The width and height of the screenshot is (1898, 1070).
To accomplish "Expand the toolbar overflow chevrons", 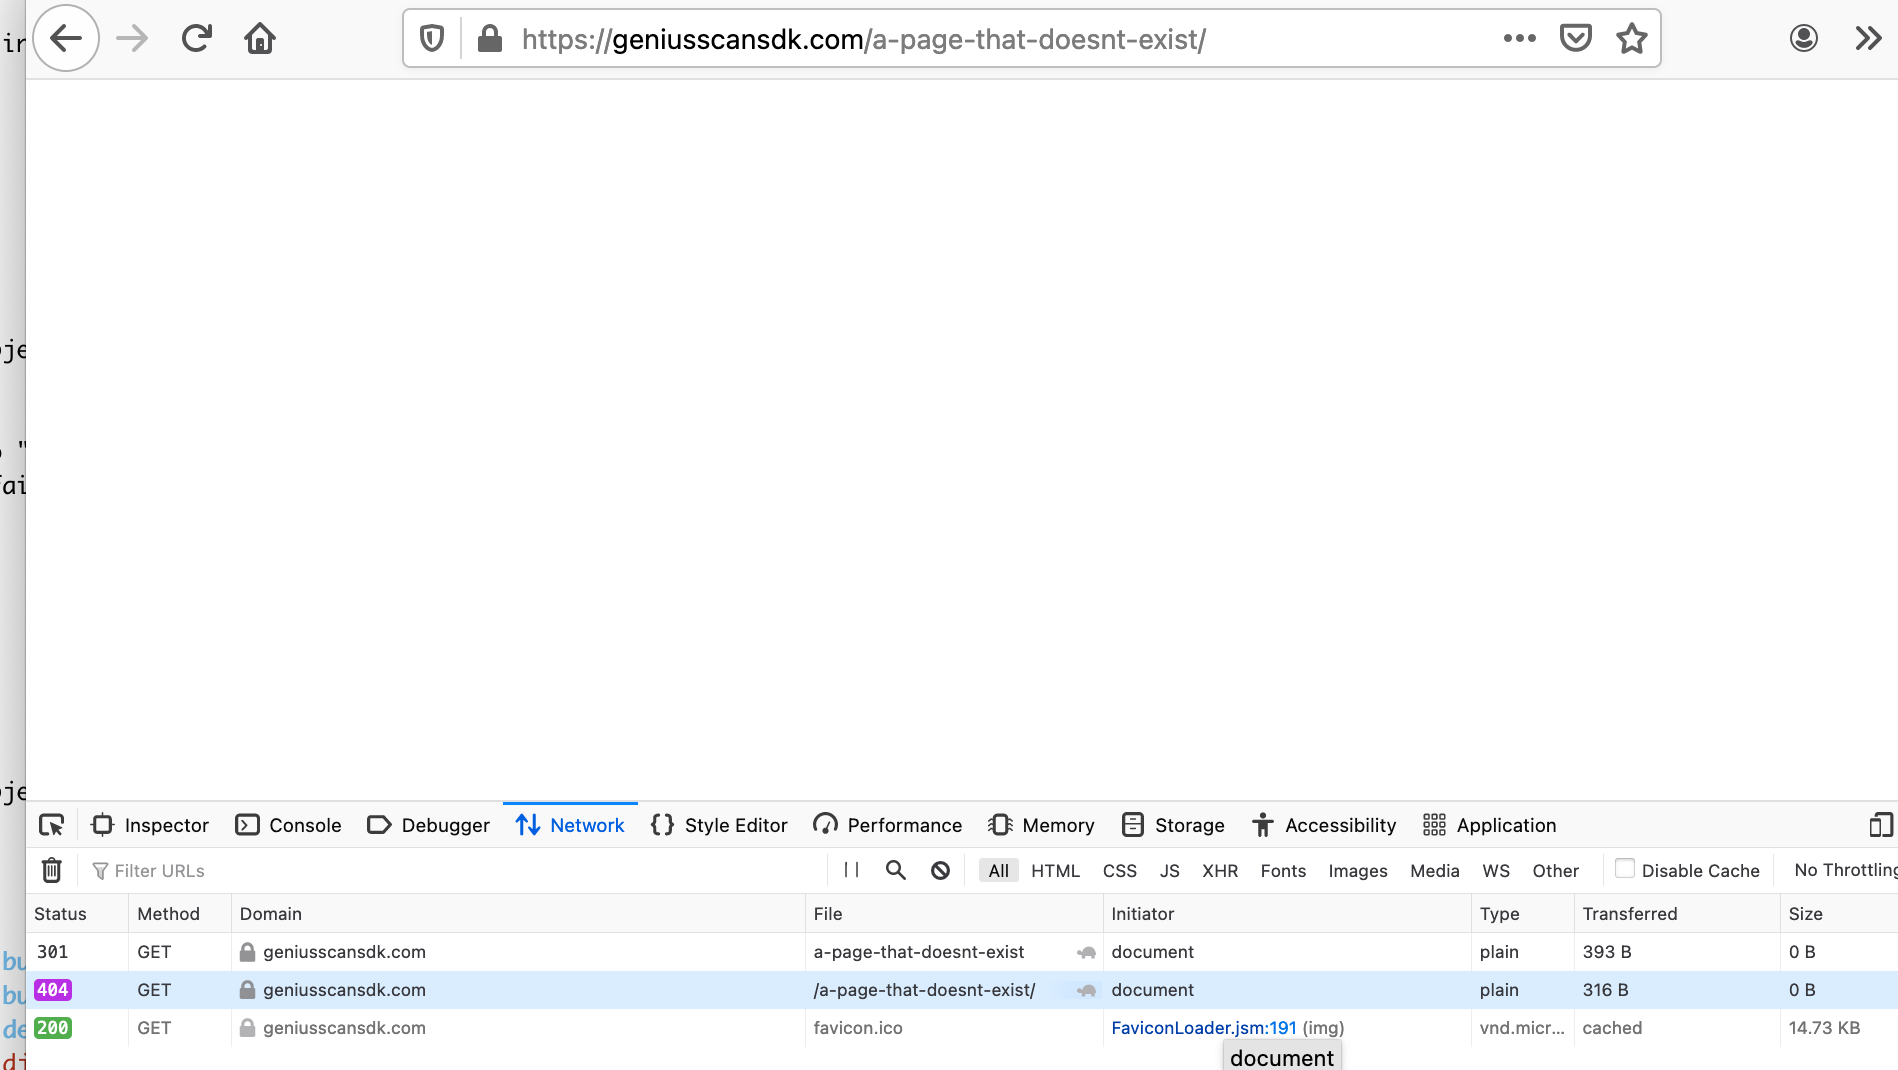I will 1868,39.
